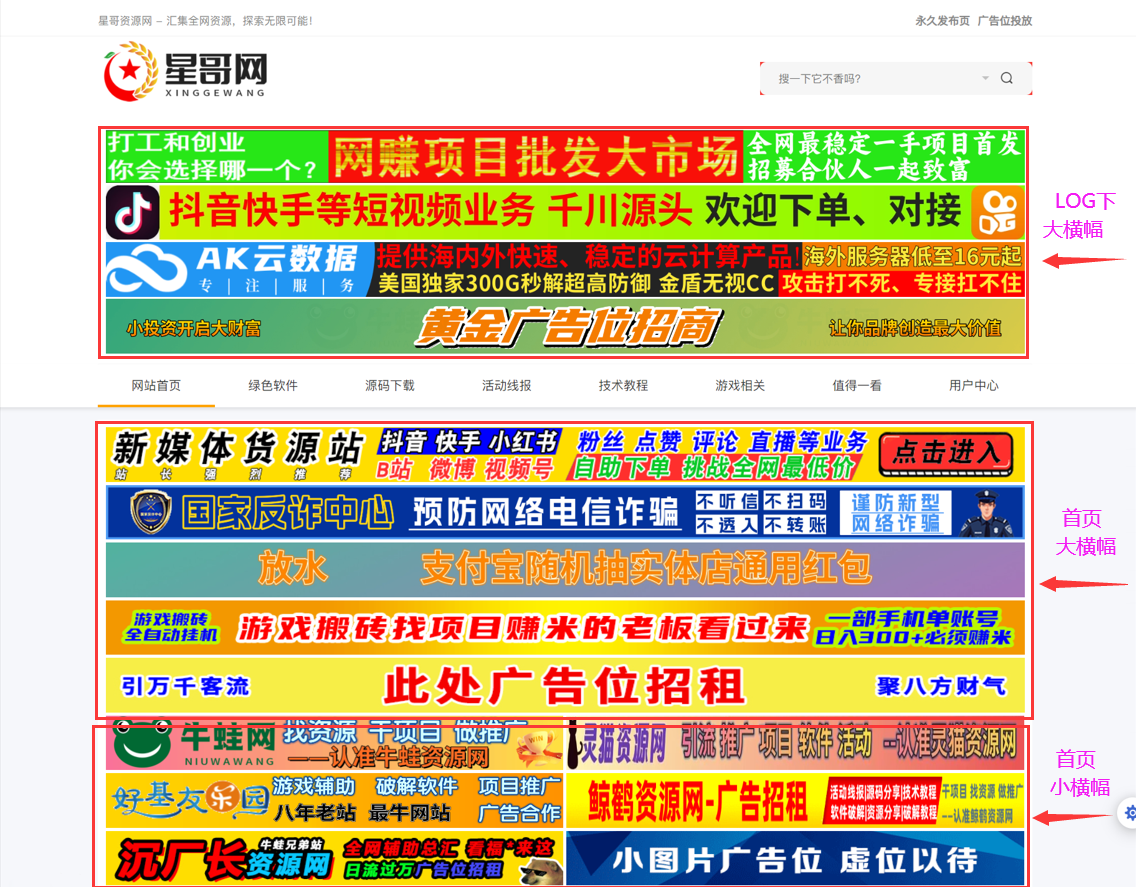This screenshot has width=1136, height=887.
Task: Expand the search category dropdown arrow
Action: pyautogui.click(x=985, y=78)
